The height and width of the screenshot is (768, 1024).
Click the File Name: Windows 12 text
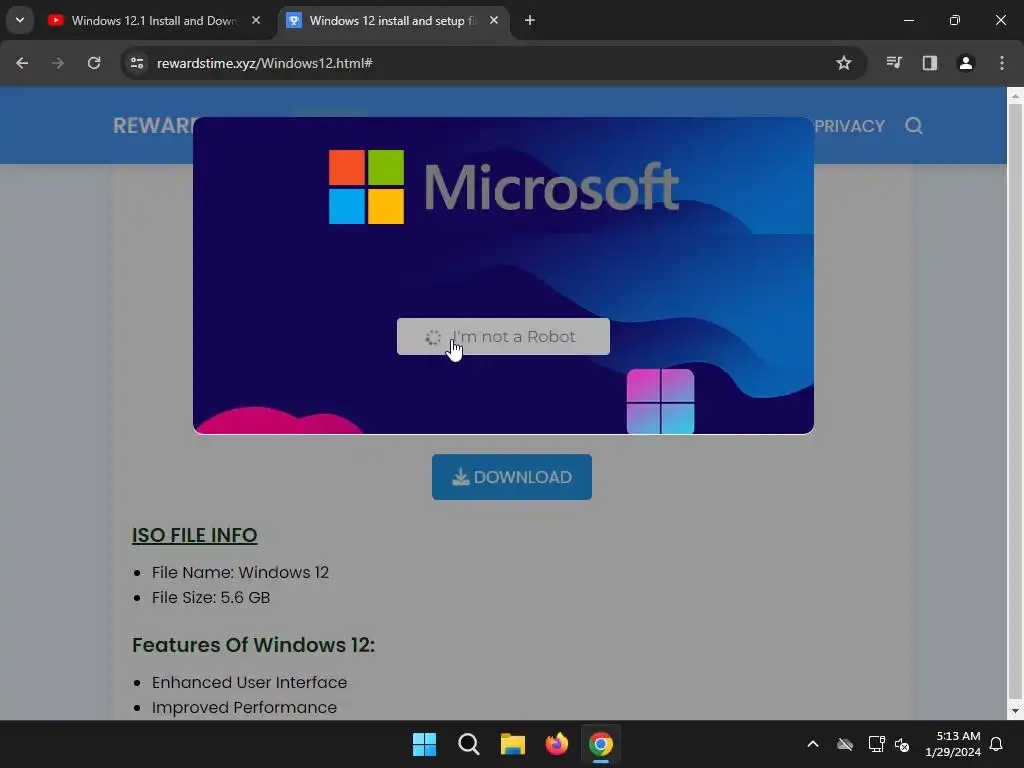240,573
